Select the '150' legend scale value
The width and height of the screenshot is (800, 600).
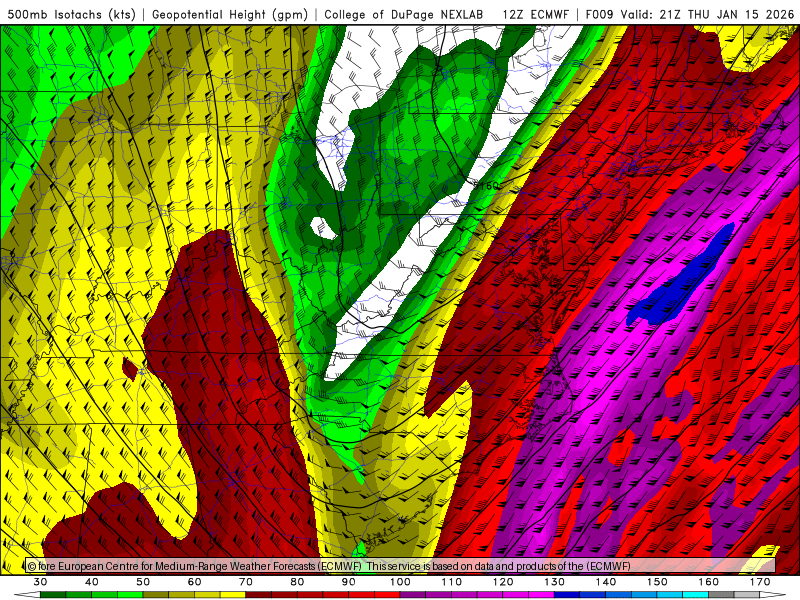point(658,582)
